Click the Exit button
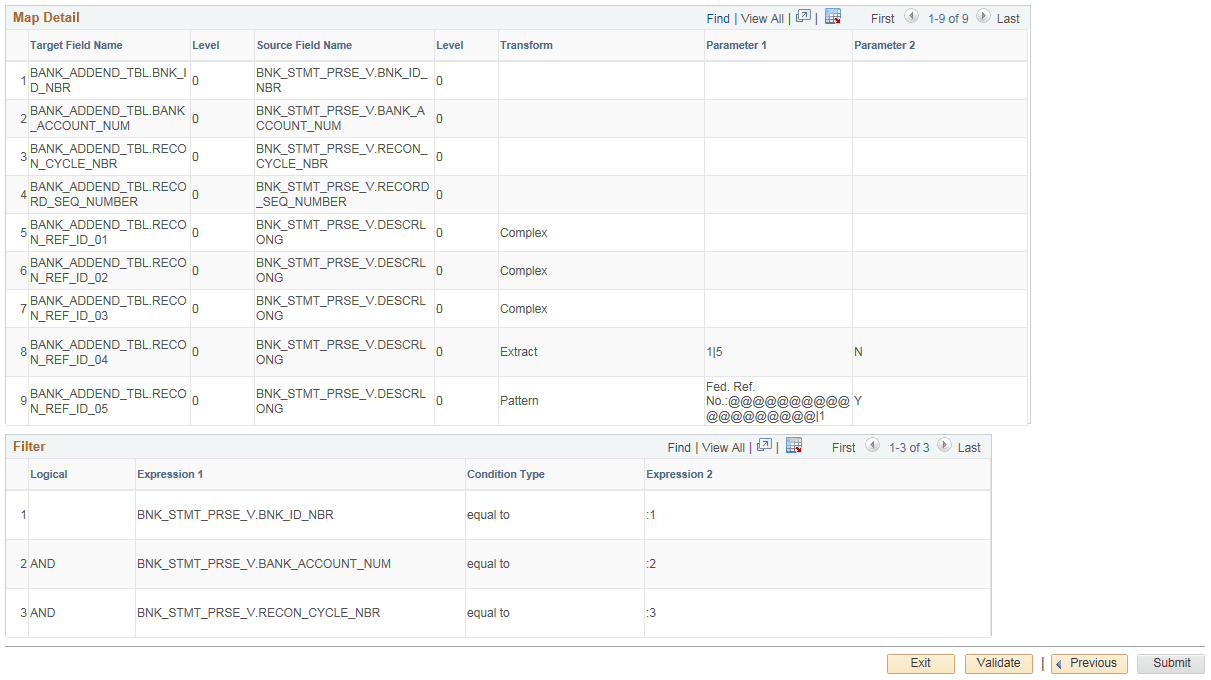Viewport: 1211px width, 680px height. [x=921, y=663]
